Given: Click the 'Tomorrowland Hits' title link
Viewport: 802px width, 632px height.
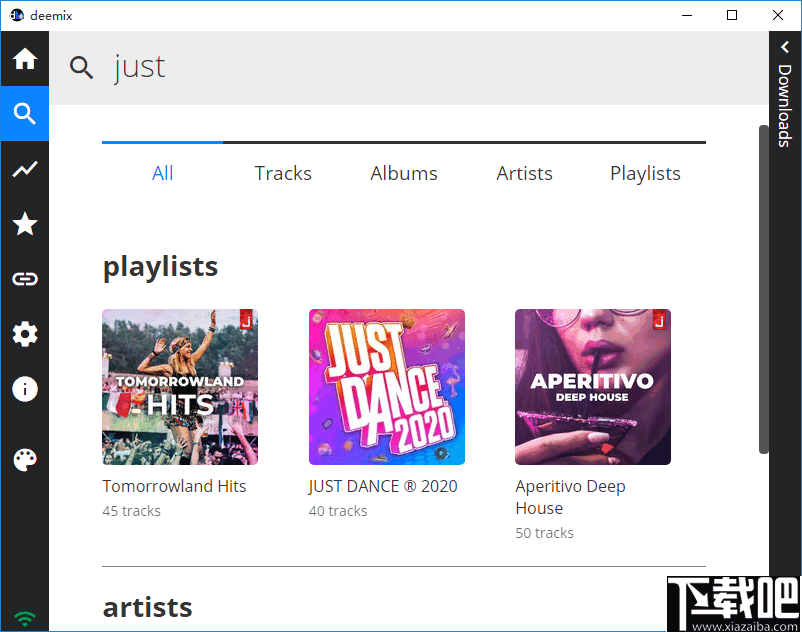Looking at the screenshot, I should [x=174, y=486].
